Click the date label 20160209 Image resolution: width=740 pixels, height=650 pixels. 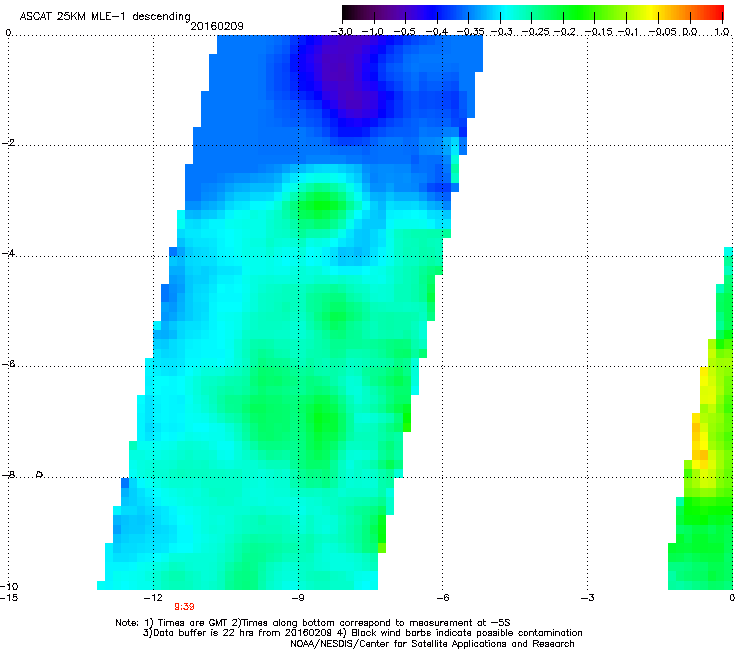pyautogui.click(x=217, y=26)
